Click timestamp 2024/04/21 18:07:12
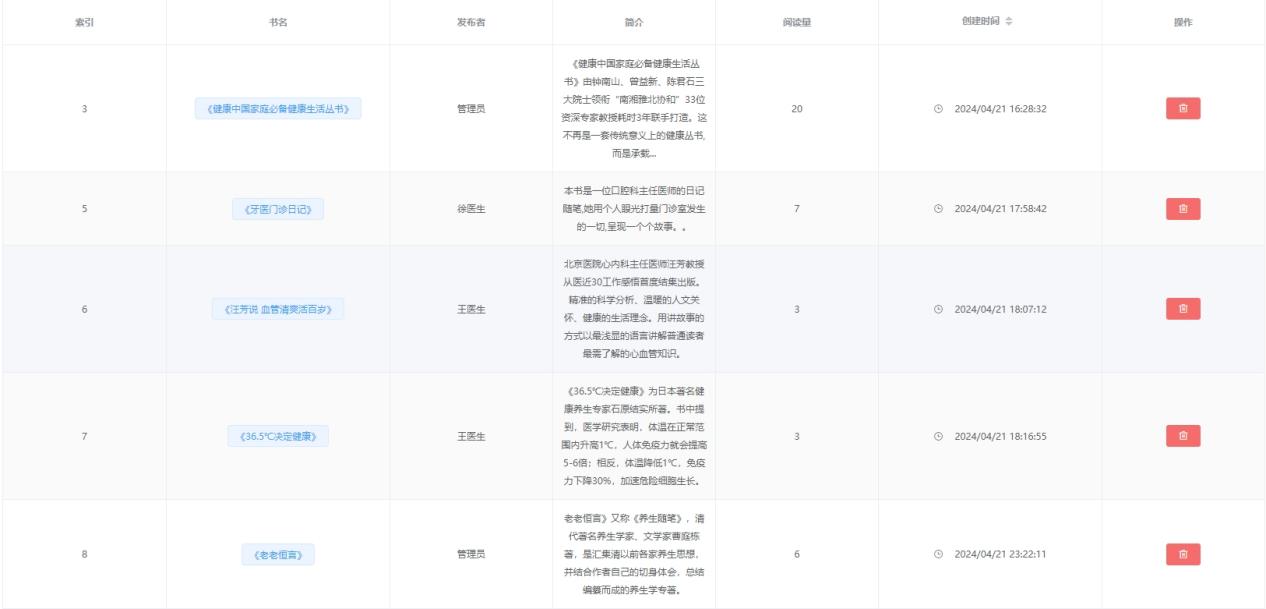1266x609 pixels. (1000, 309)
